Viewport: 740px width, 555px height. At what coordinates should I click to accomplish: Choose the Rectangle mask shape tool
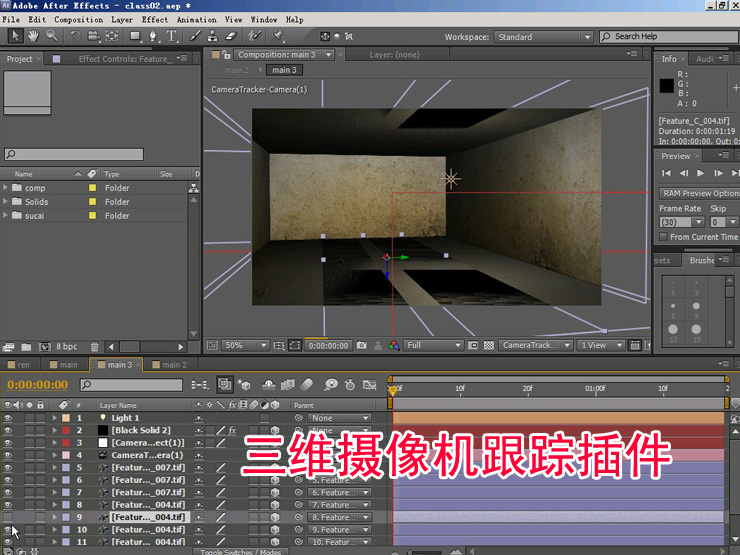[x=134, y=36]
